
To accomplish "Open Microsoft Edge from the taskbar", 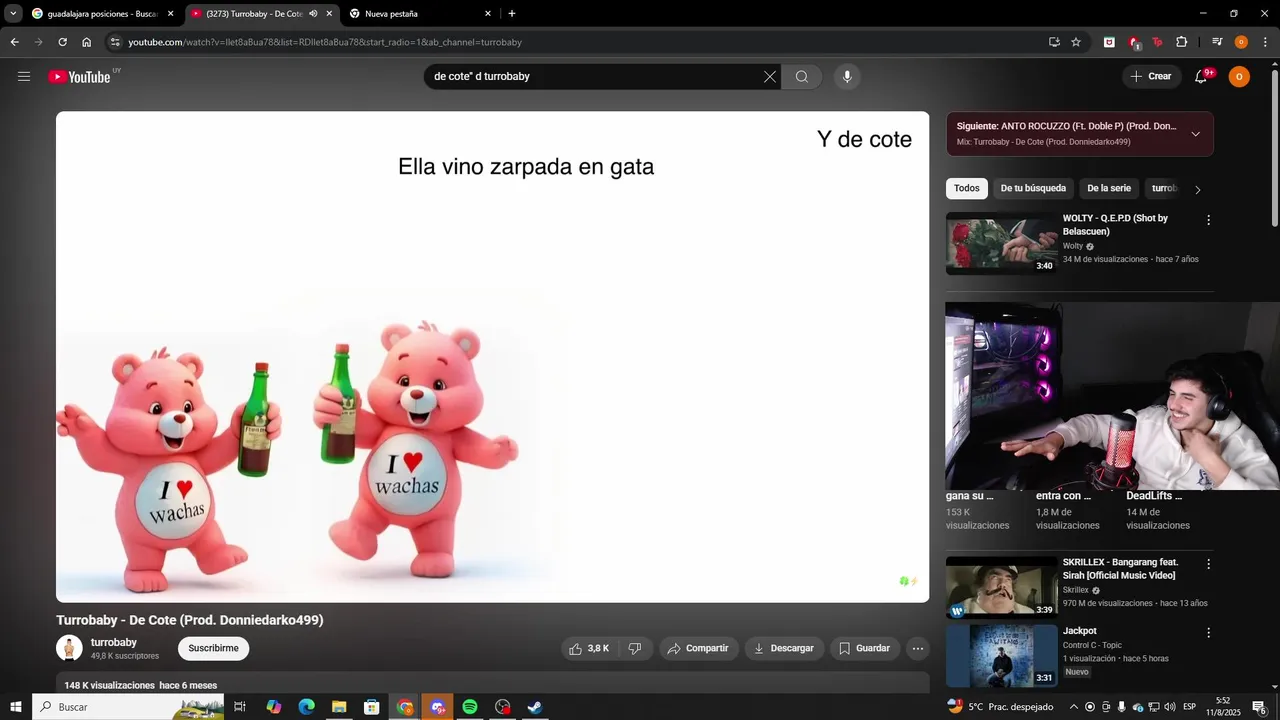I will [307, 707].
